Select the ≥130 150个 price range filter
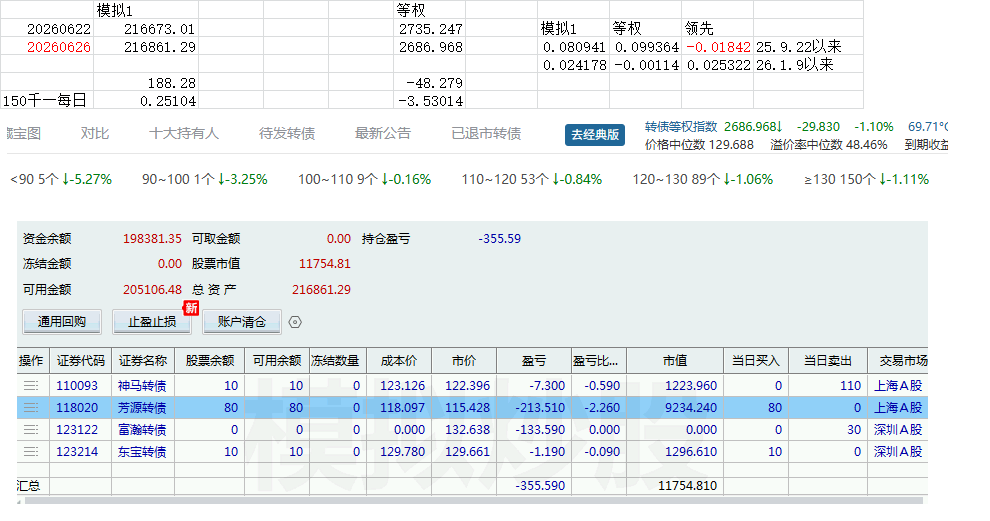This screenshot has width=990, height=521. [866, 179]
